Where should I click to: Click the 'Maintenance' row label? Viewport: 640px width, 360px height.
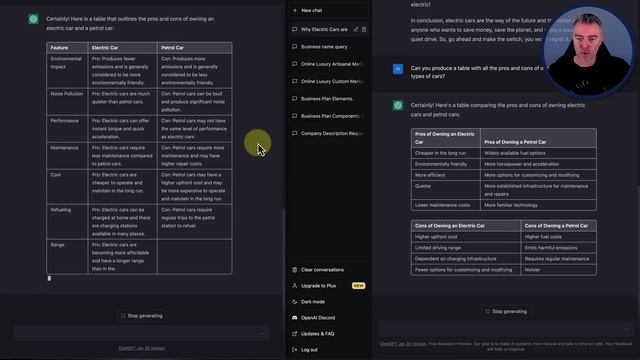(x=64, y=148)
